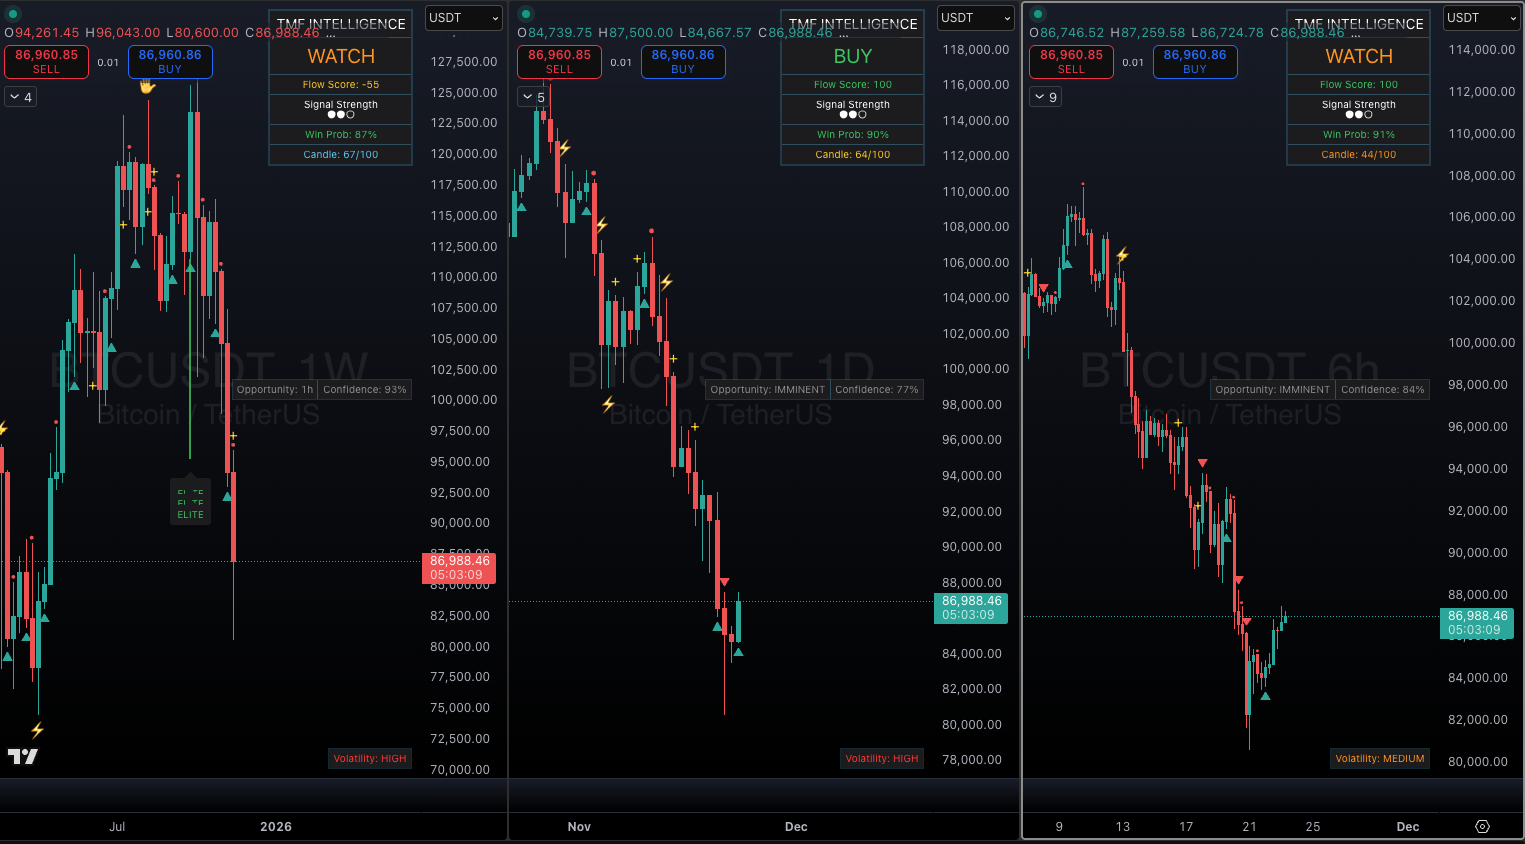Collapse the 9 indicators list on the 6h chart
Screen dimensions: 1525x844
[x=1045, y=96]
